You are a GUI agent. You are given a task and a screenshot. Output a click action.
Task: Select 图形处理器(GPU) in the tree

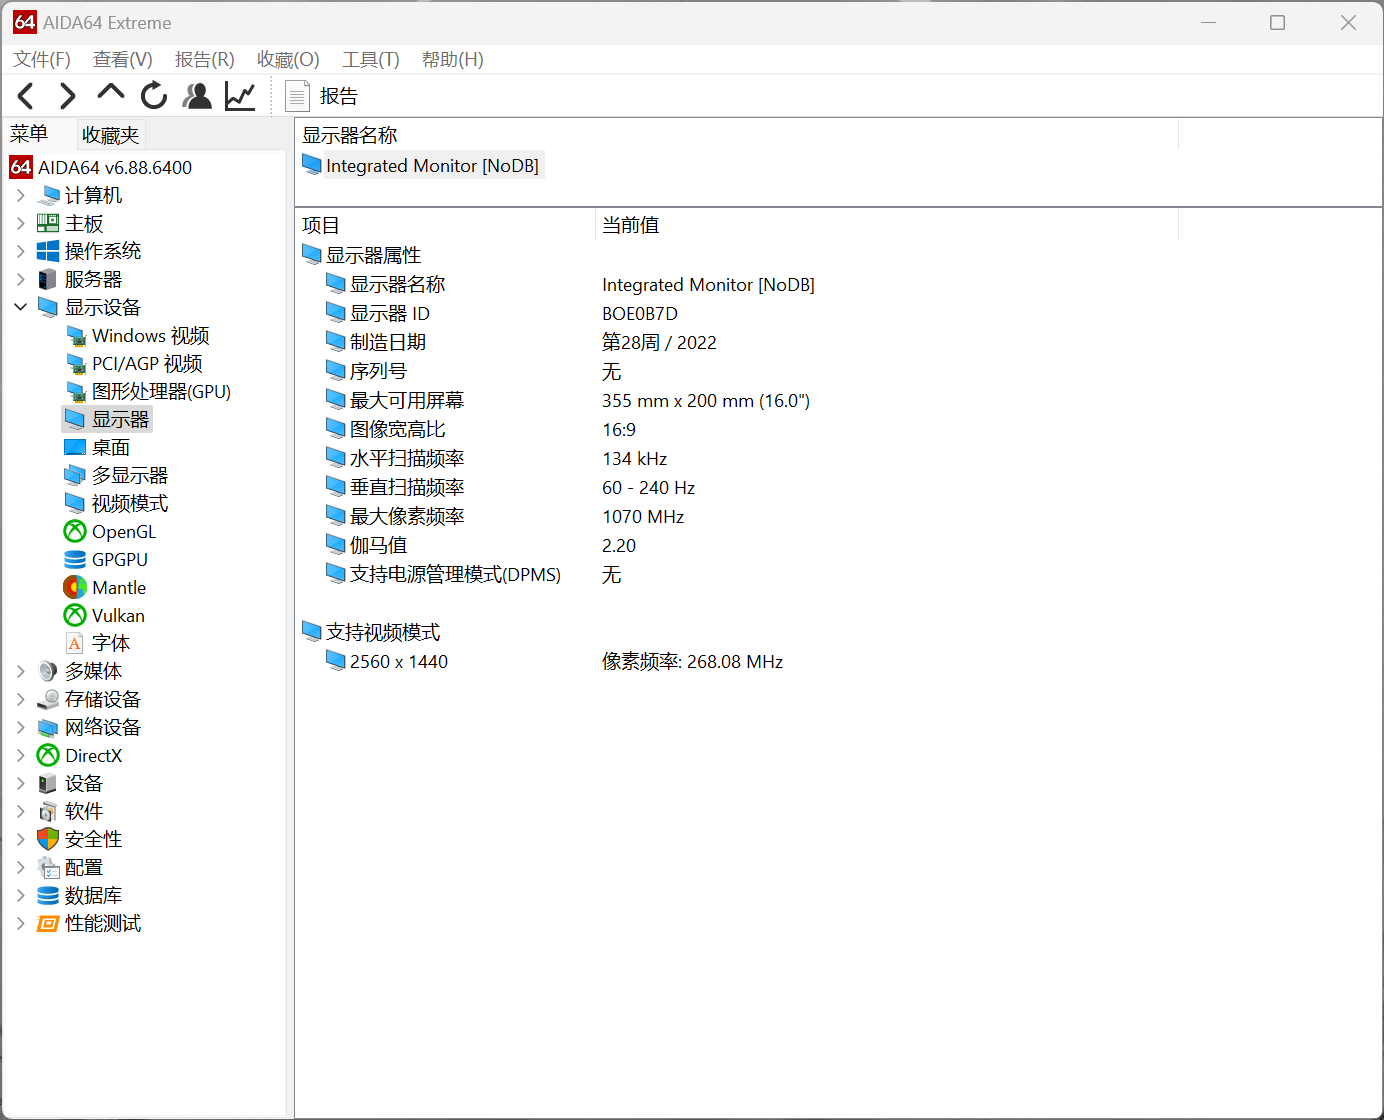coord(161,391)
